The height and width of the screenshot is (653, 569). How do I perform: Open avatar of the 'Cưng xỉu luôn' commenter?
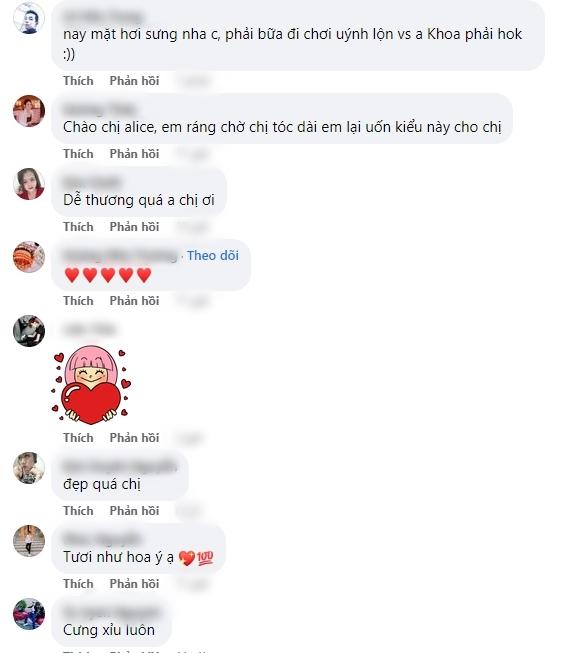point(29,614)
